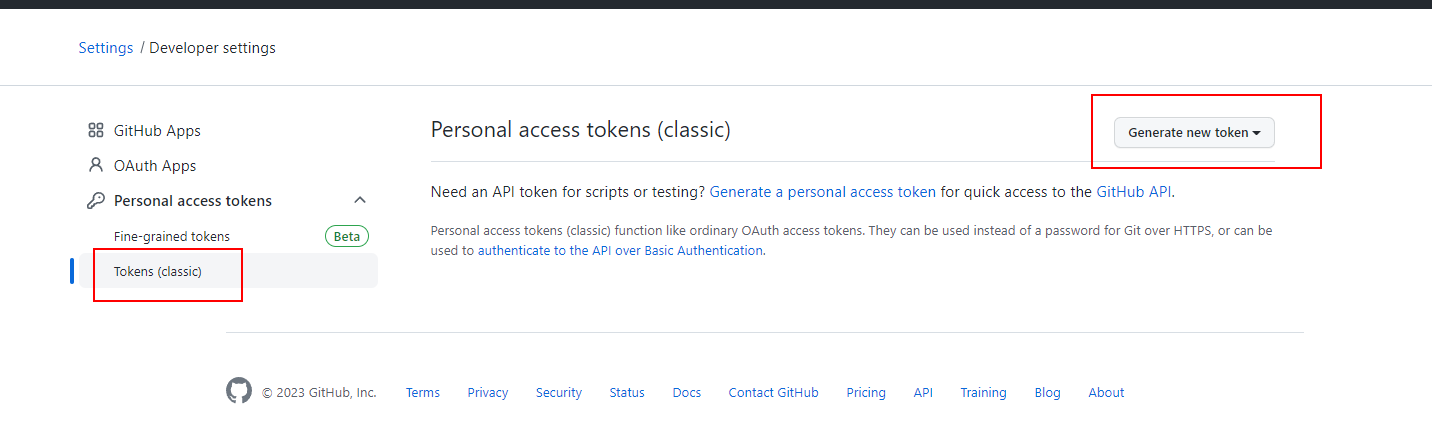The height and width of the screenshot is (421, 1432).
Task: Click the OAuth Apps person icon
Action: pos(96,165)
